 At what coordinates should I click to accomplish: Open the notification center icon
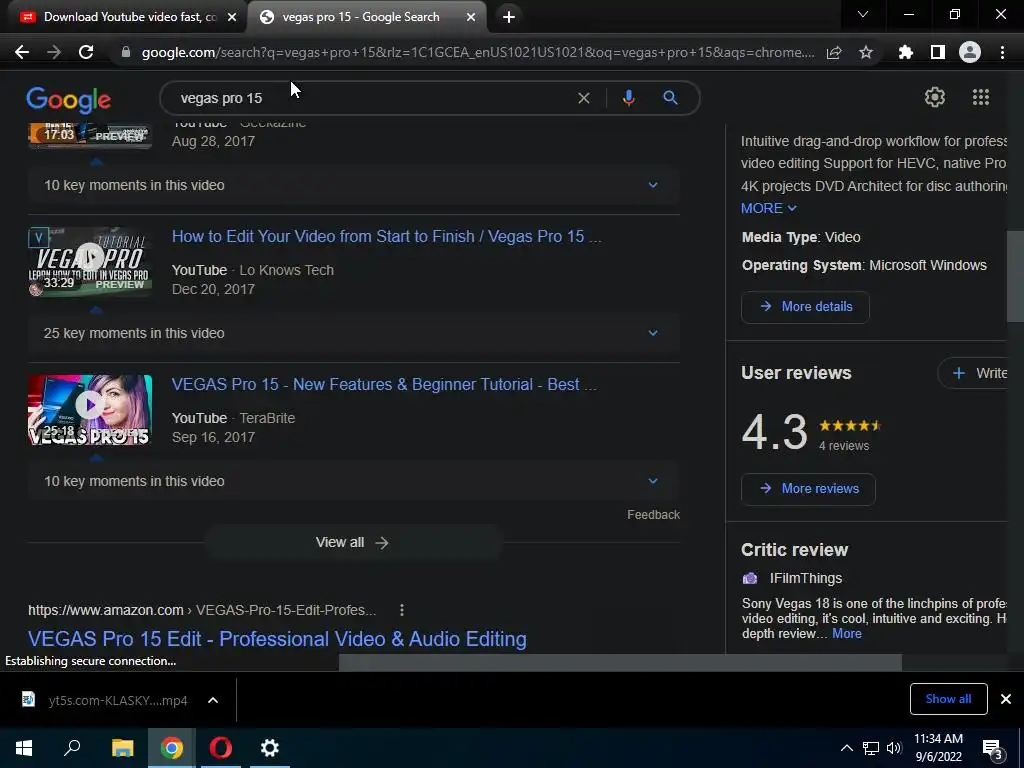pyautogui.click(x=993, y=748)
